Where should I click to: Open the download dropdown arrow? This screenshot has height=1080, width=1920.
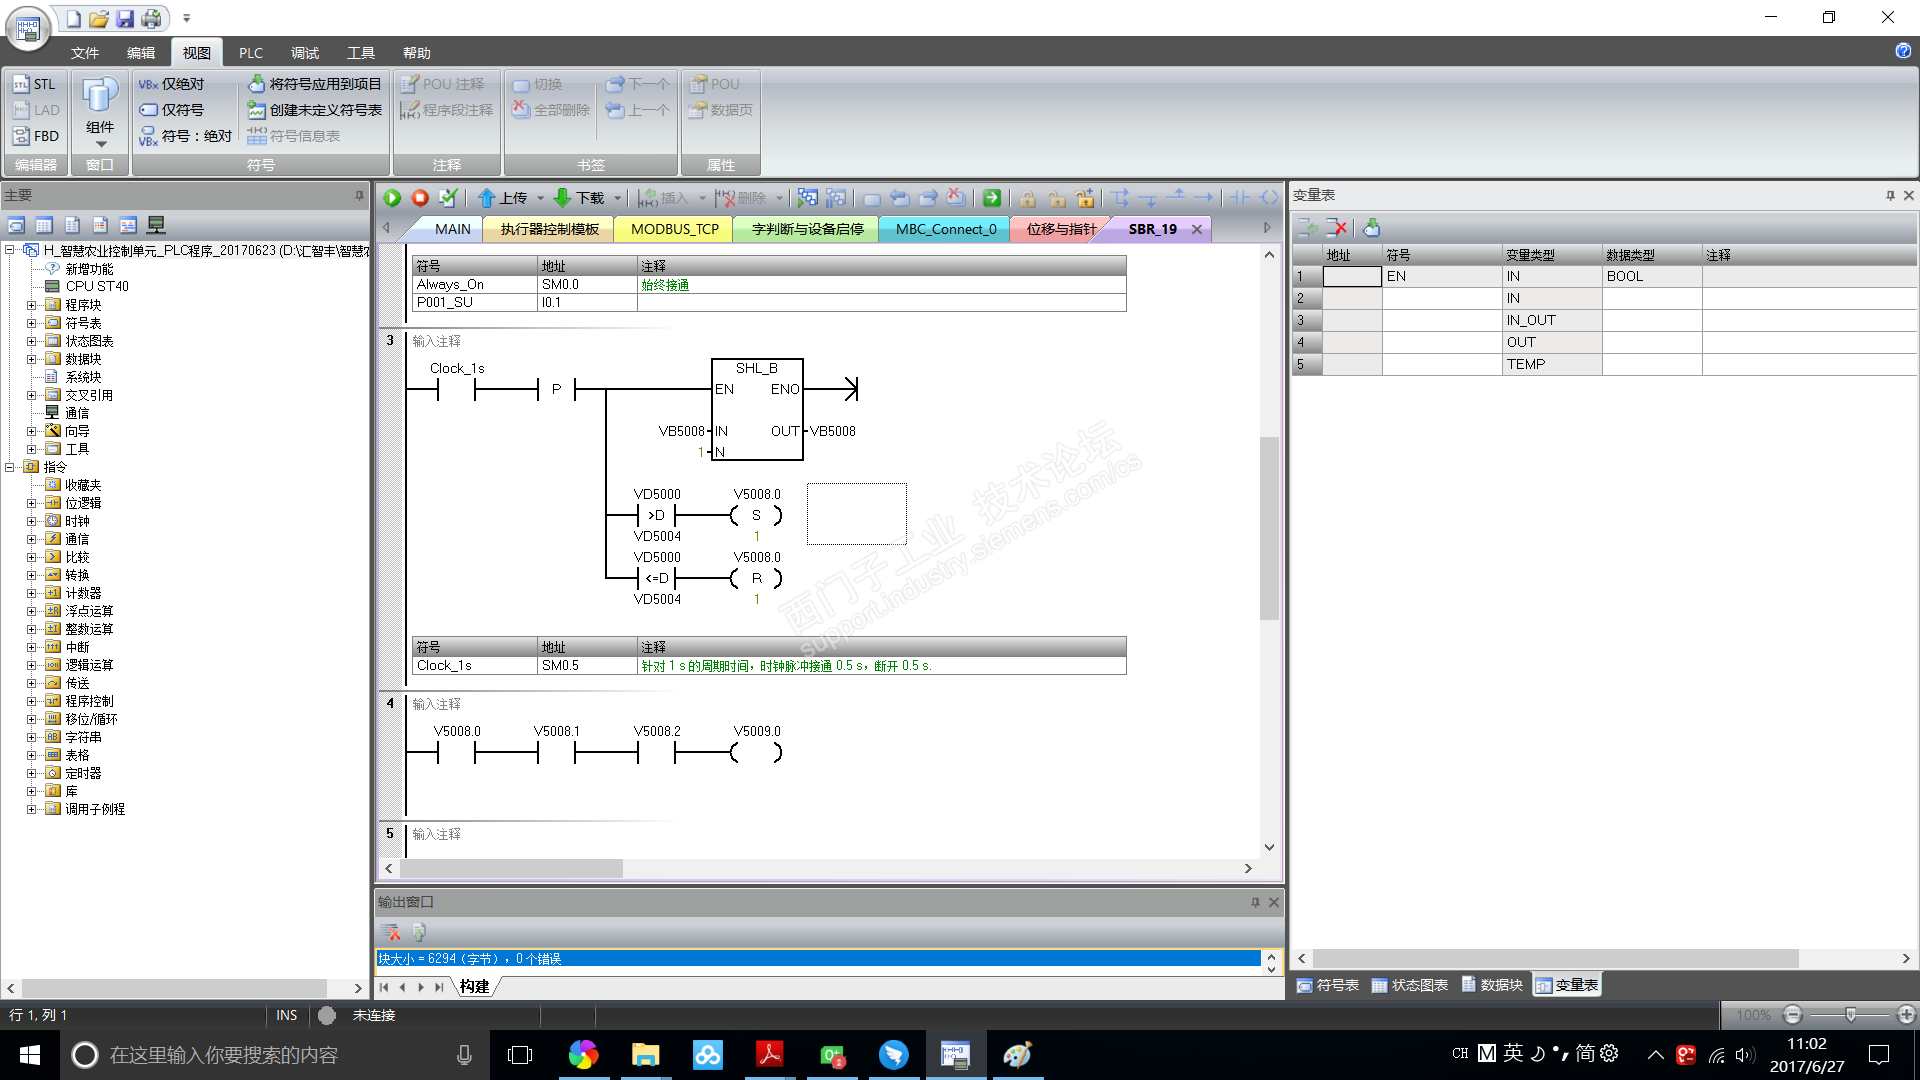tap(617, 198)
